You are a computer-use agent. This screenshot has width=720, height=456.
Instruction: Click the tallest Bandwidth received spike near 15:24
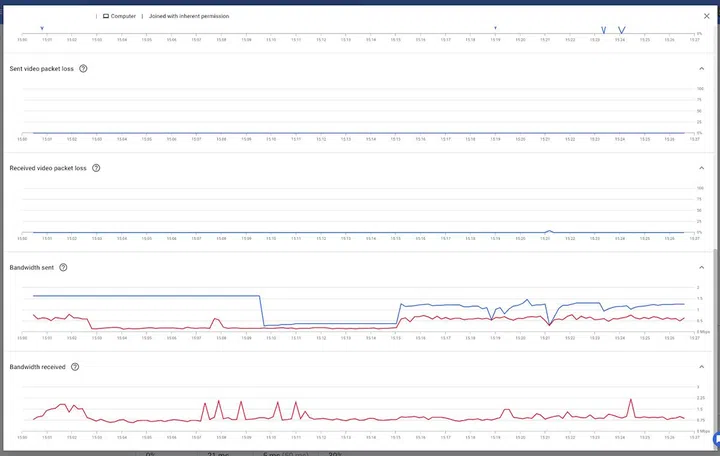[x=631, y=400]
